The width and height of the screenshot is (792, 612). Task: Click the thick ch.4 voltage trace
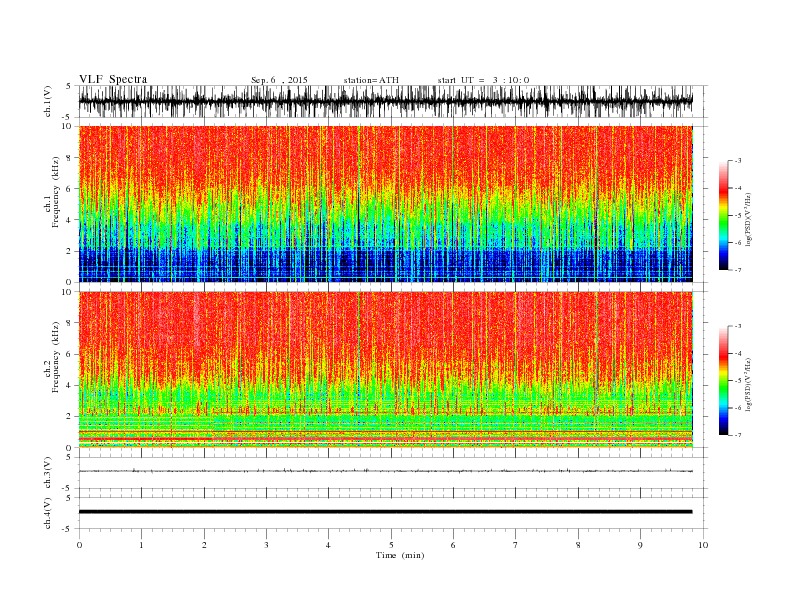pos(385,512)
